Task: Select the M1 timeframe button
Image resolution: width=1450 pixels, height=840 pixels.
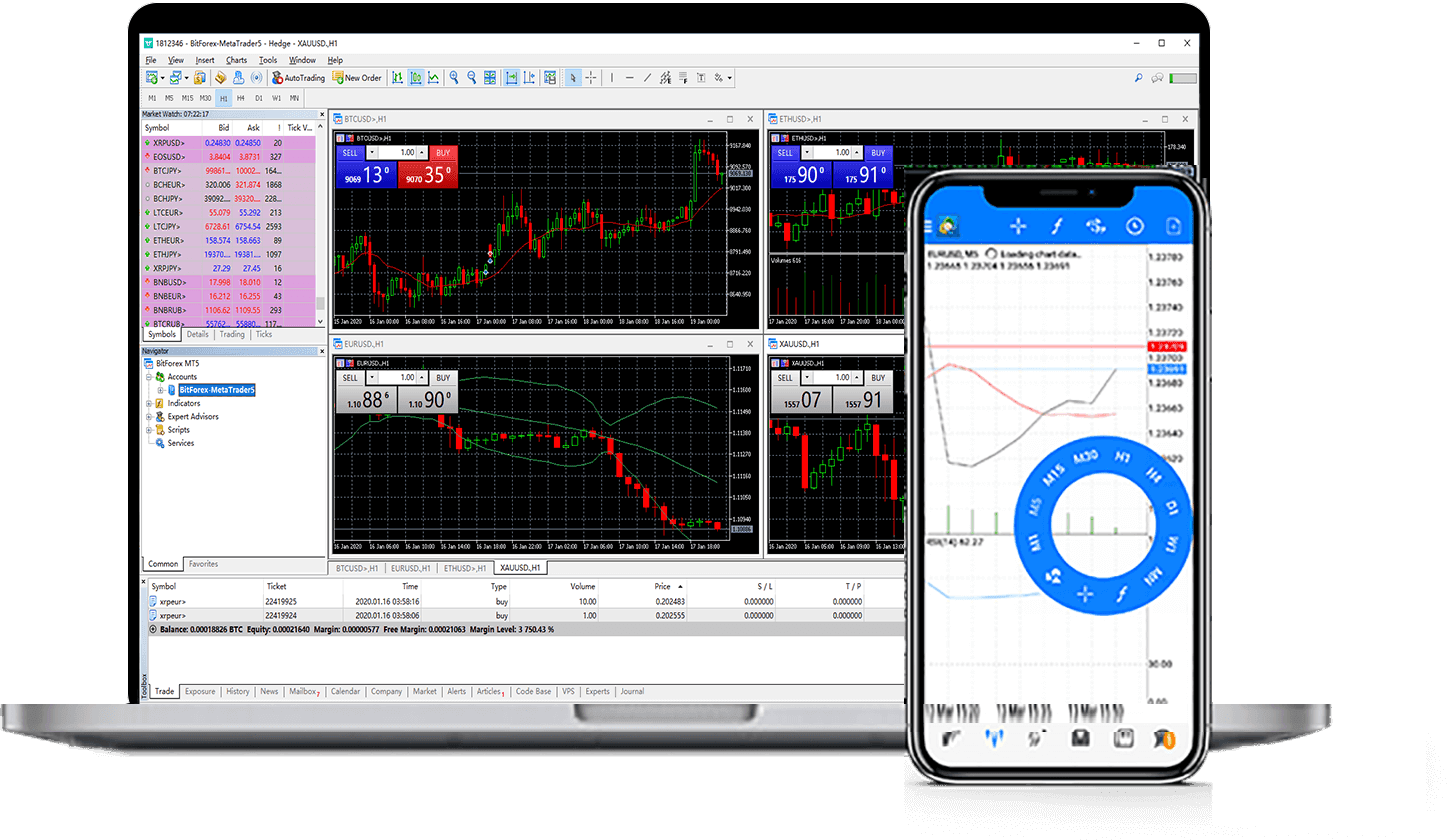Action: (x=152, y=98)
